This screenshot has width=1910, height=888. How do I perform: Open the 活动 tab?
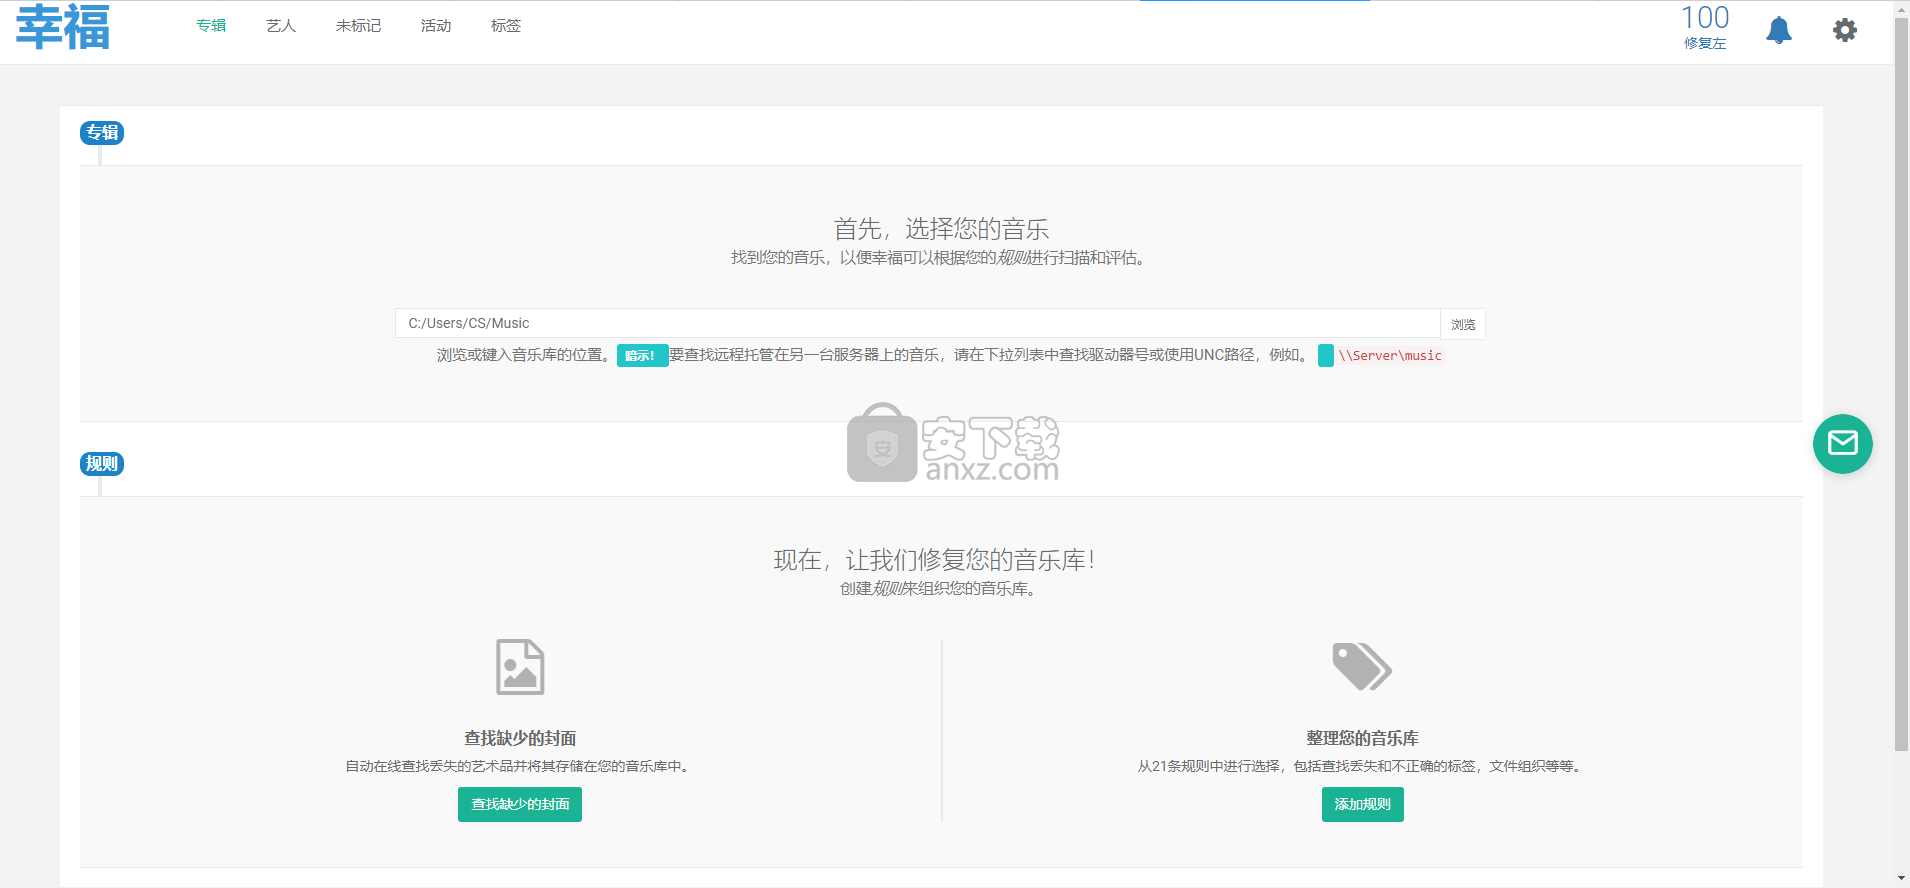click(x=436, y=26)
